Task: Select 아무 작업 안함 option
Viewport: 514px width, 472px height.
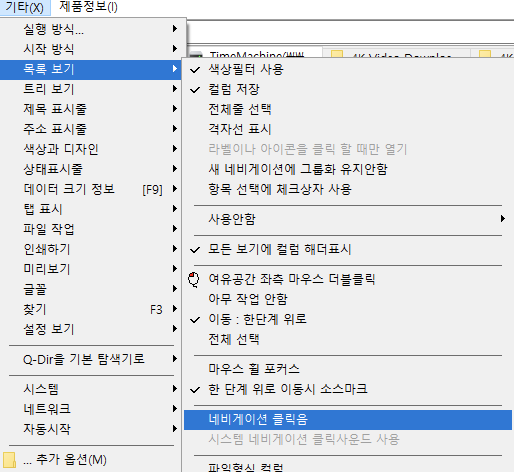Action: coord(348,299)
